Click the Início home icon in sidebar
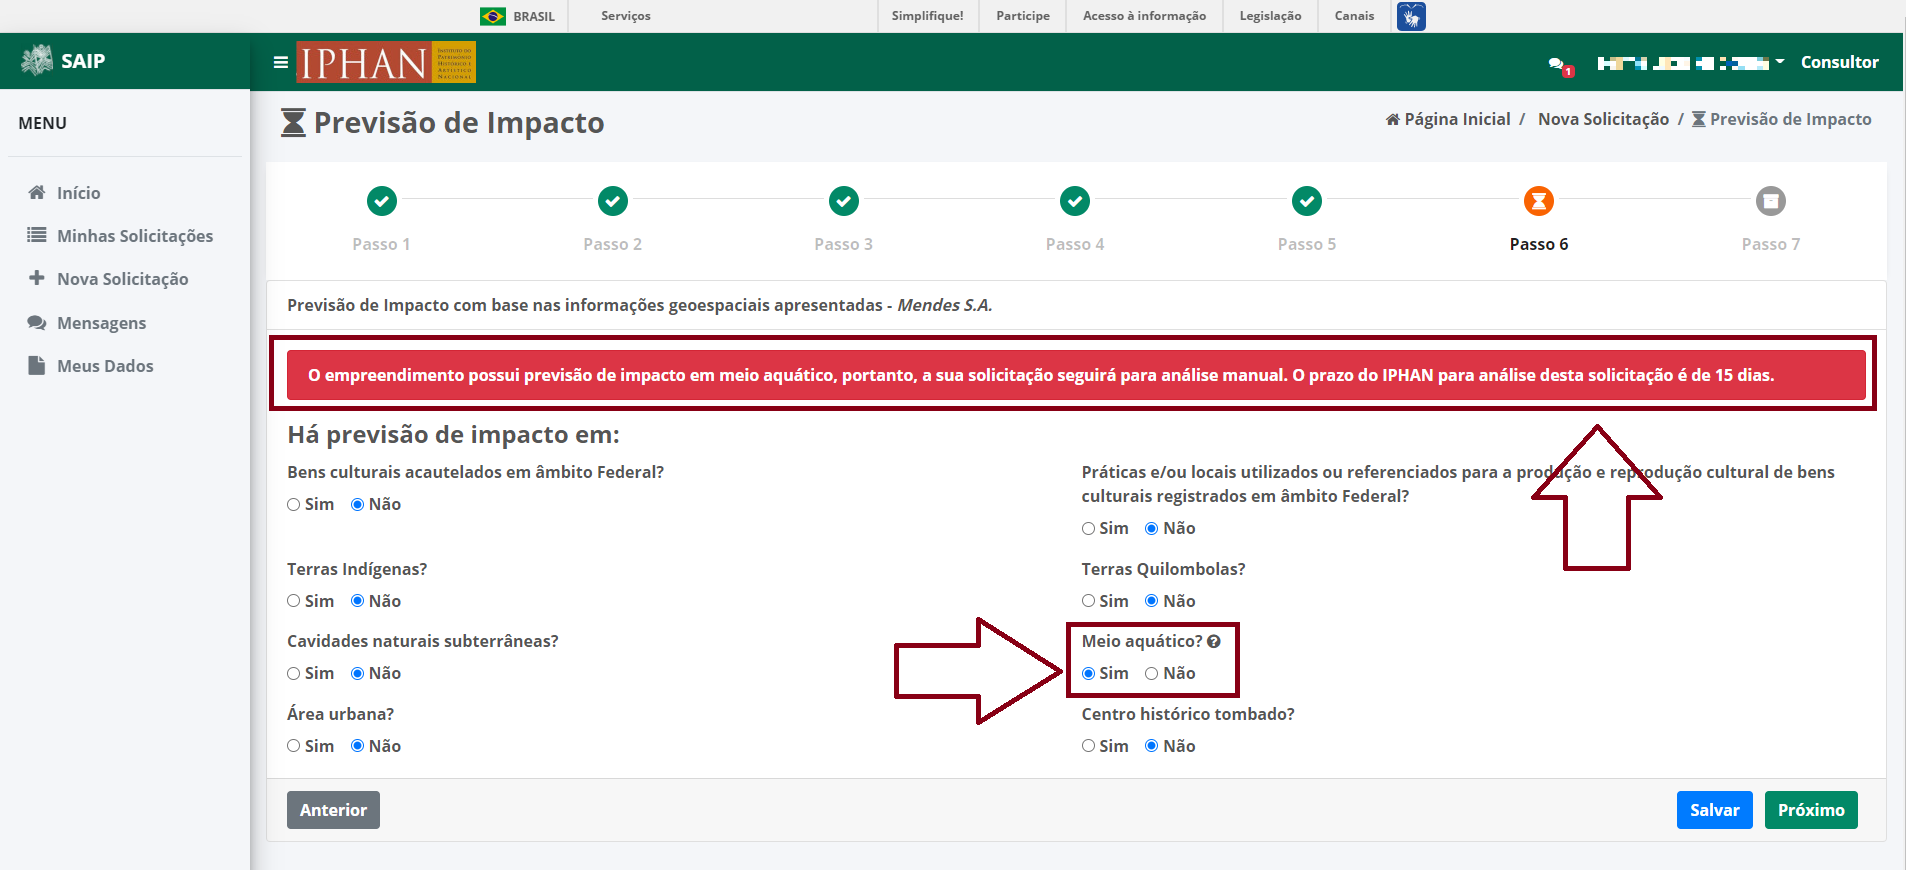Image resolution: width=1906 pixels, height=870 pixels. click(37, 192)
